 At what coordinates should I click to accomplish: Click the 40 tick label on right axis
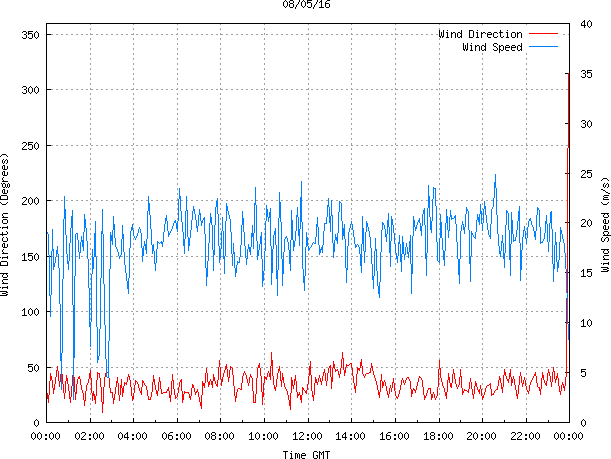tap(586, 24)
